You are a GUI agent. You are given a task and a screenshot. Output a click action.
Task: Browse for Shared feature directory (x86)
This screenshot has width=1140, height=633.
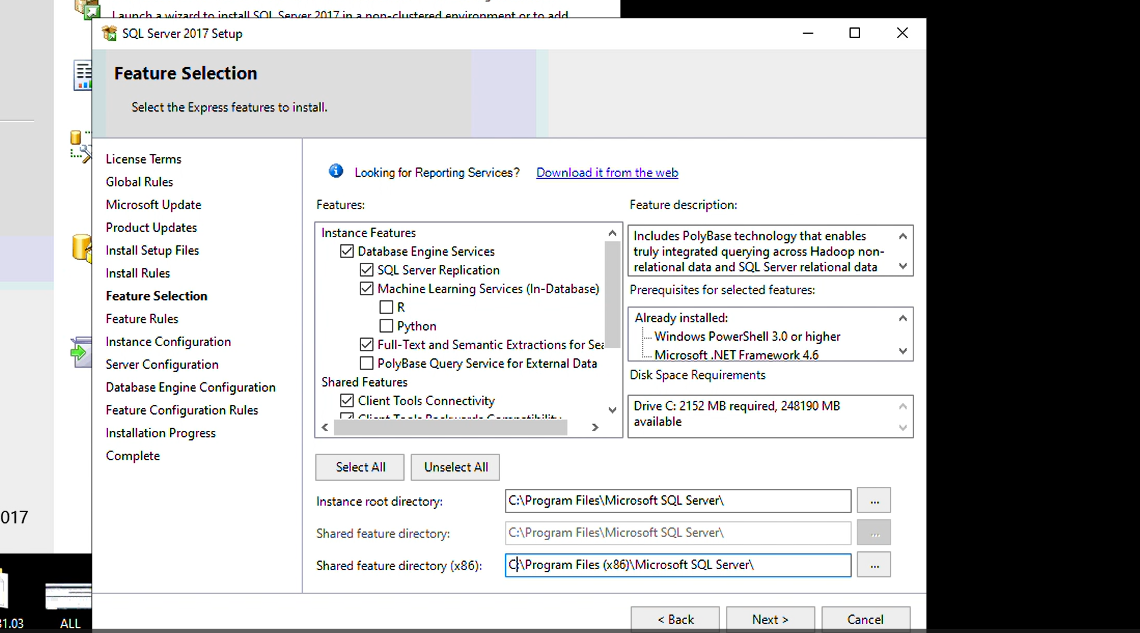874,565
